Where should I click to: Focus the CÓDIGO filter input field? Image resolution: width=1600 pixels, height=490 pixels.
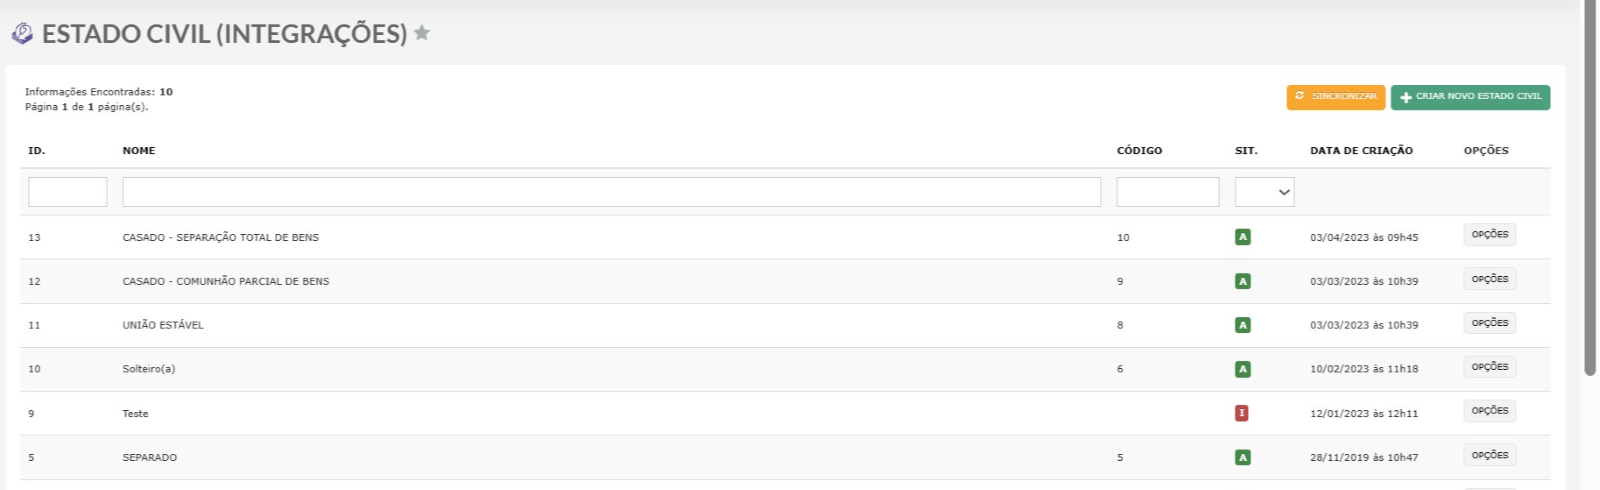[1168, 192]
